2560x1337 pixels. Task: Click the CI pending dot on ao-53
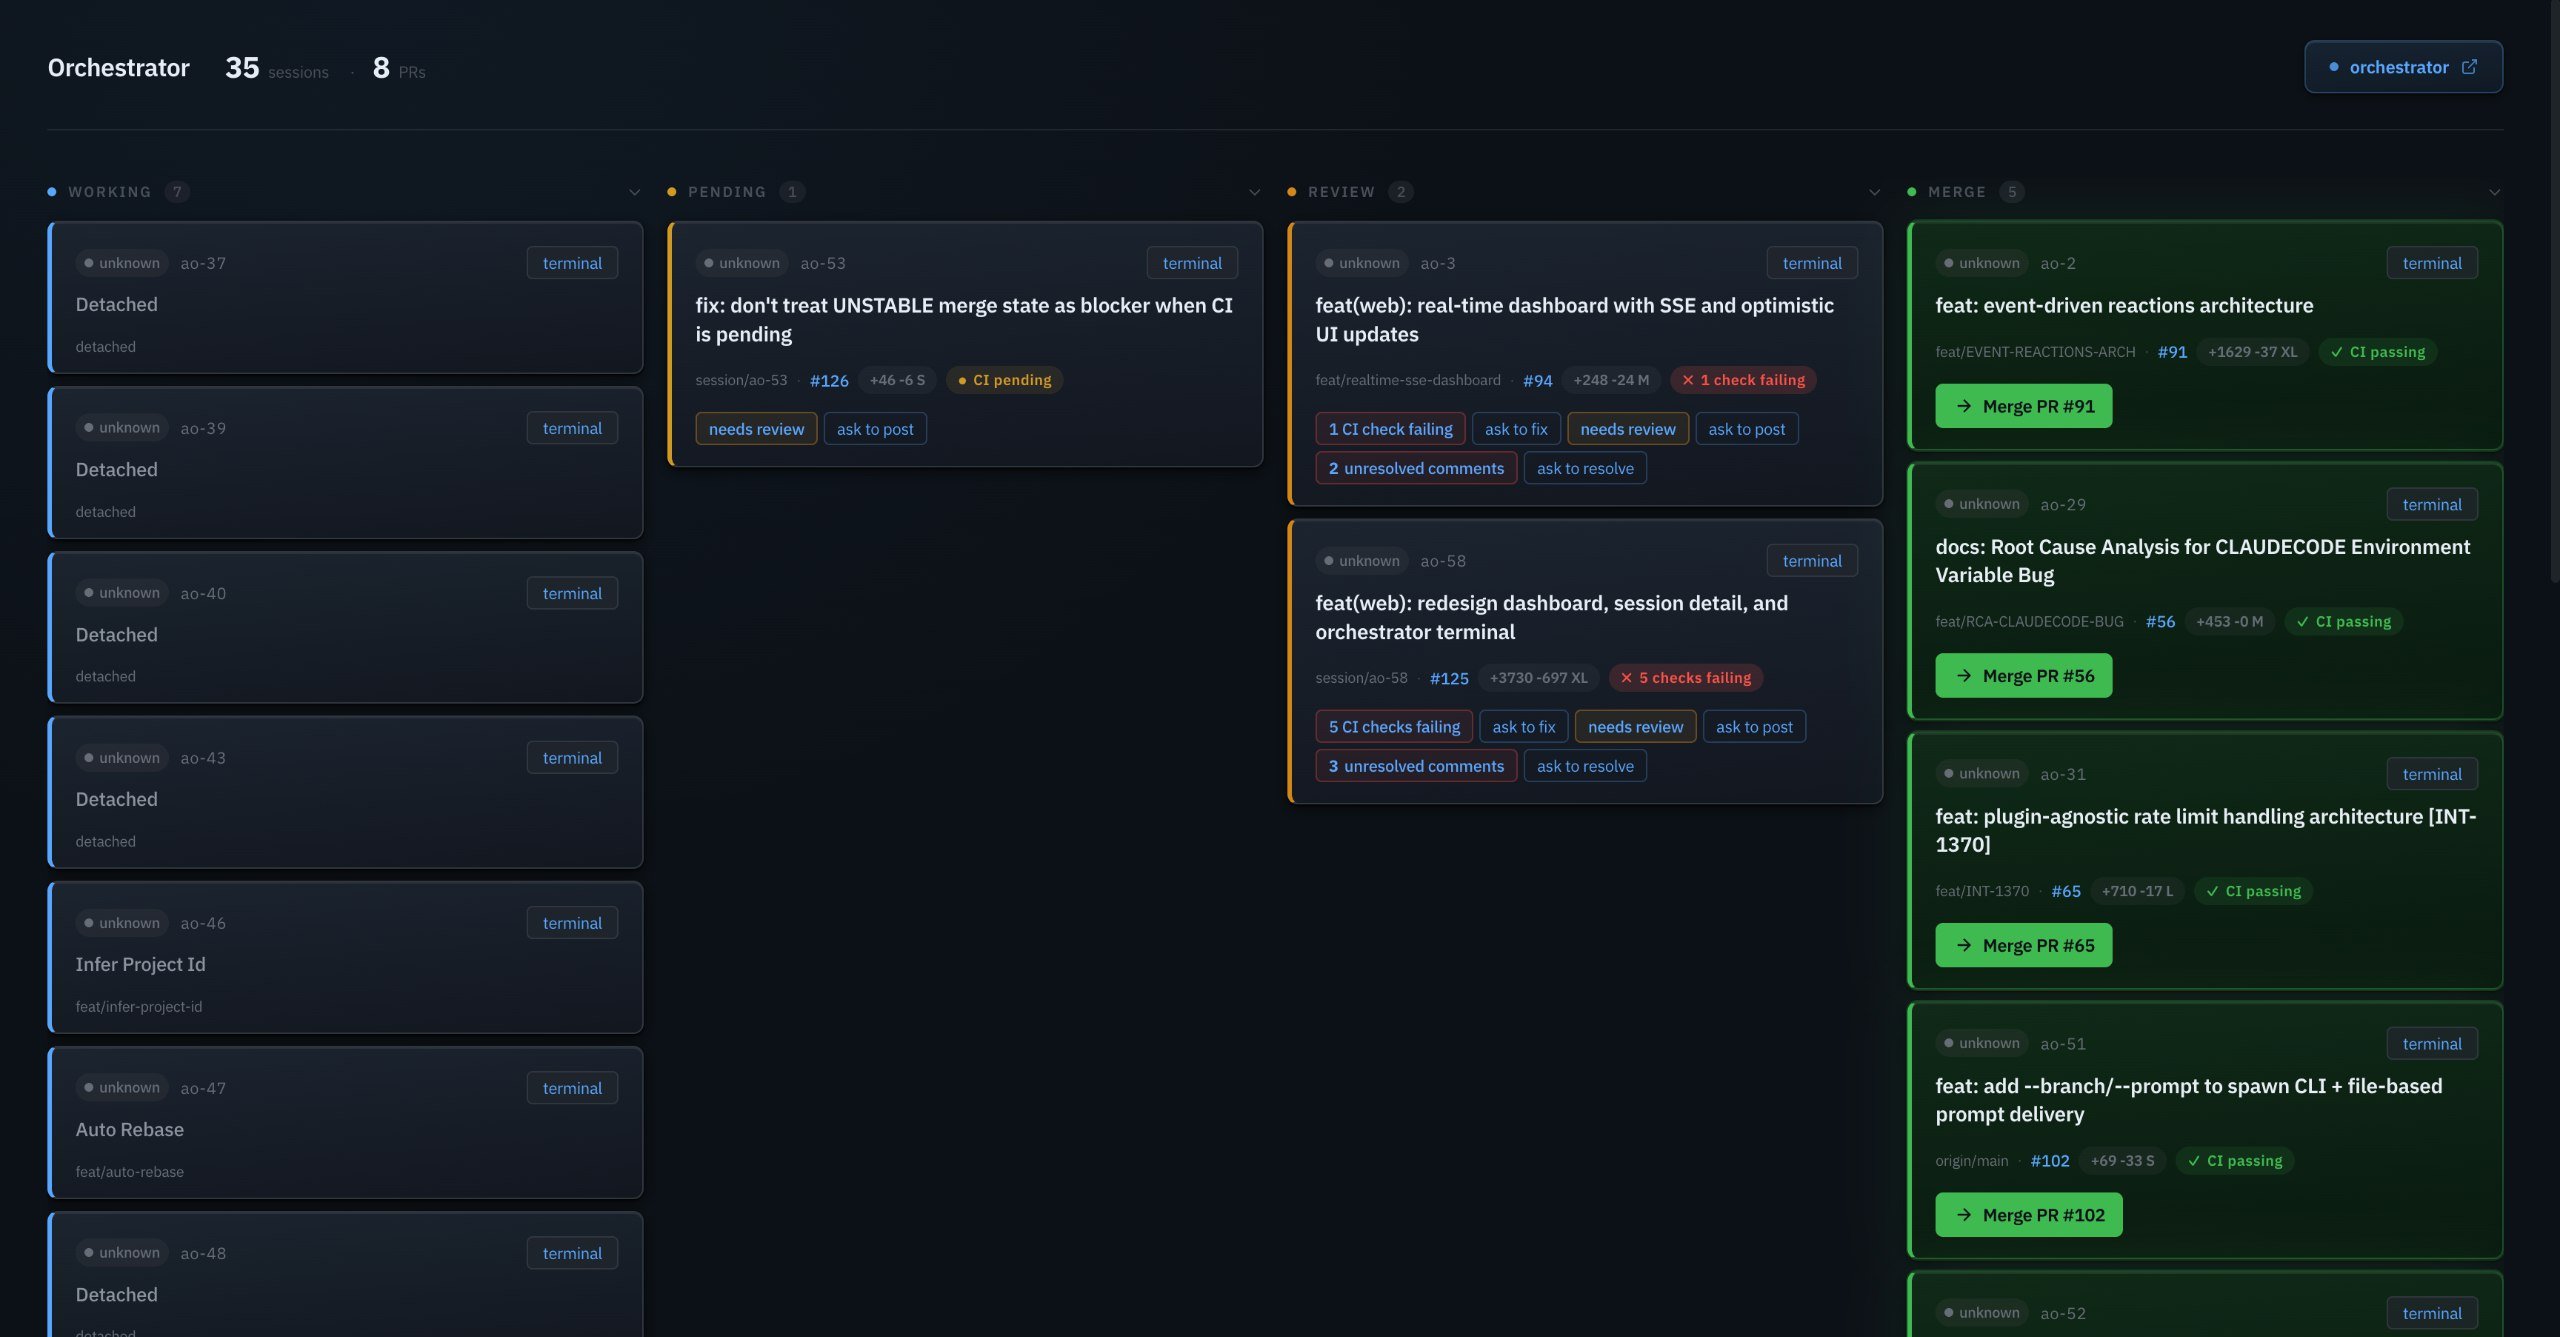tap(962, 380)
